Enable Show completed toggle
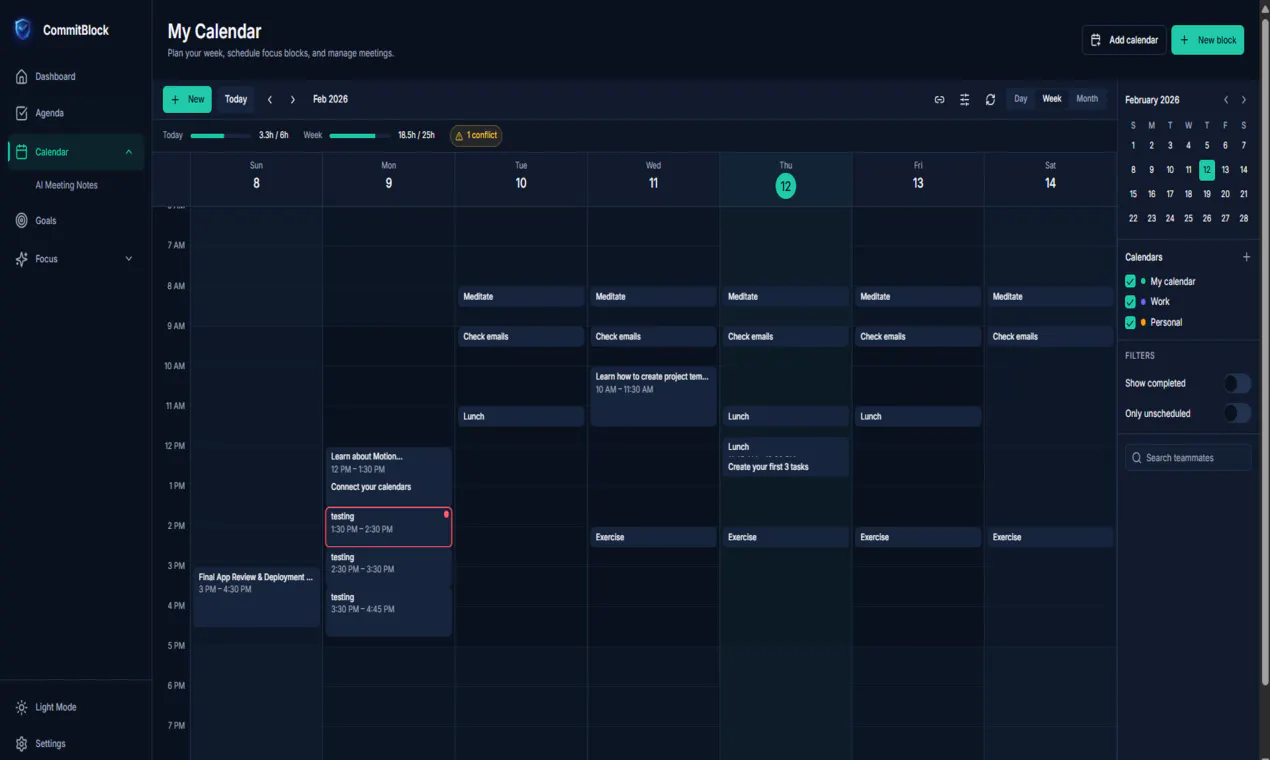The image size is (1270, 760). pyautogui.click(x=1237, y=383)
